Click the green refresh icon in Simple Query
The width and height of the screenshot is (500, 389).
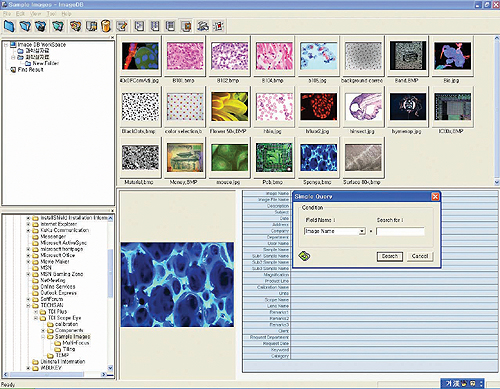(x=304, y=256)
